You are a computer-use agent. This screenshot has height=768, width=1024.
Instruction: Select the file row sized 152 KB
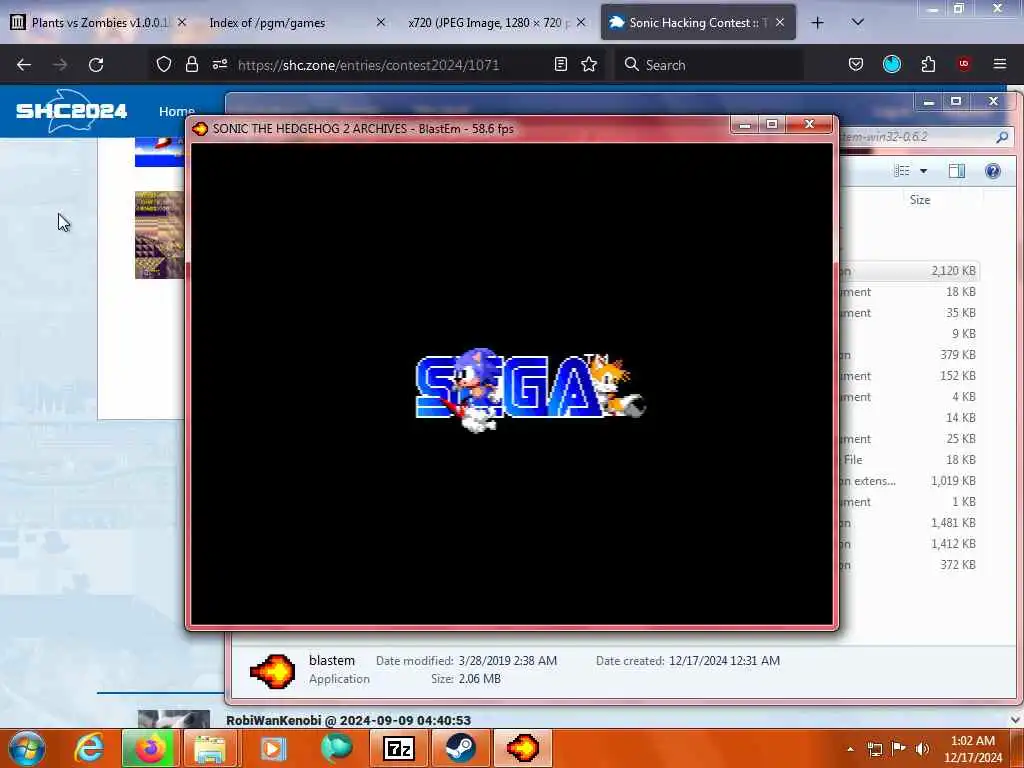click(909, 376)
